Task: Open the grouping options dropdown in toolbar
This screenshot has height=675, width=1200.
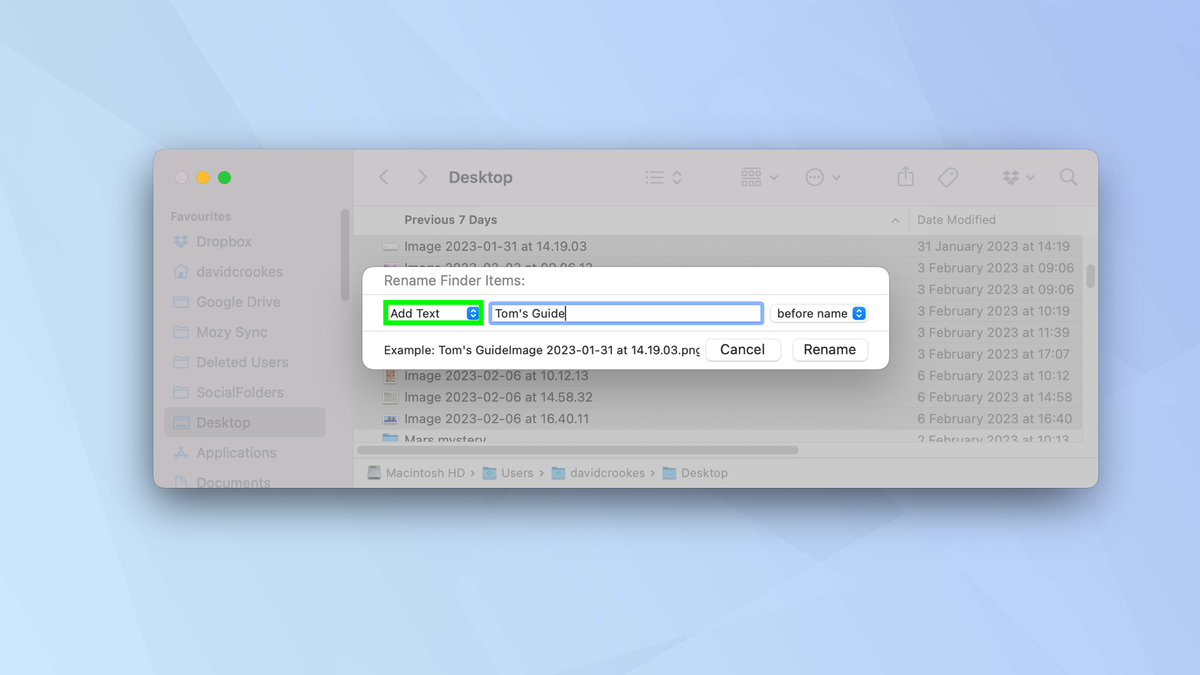Action: click(758, 176)
